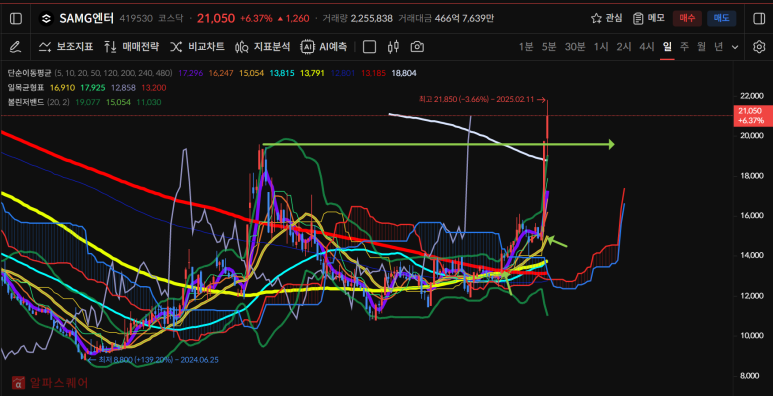Switch to 년 yearly timeframe
The image size is (773, 396).
pyautogui.click(x=719, y=47)
